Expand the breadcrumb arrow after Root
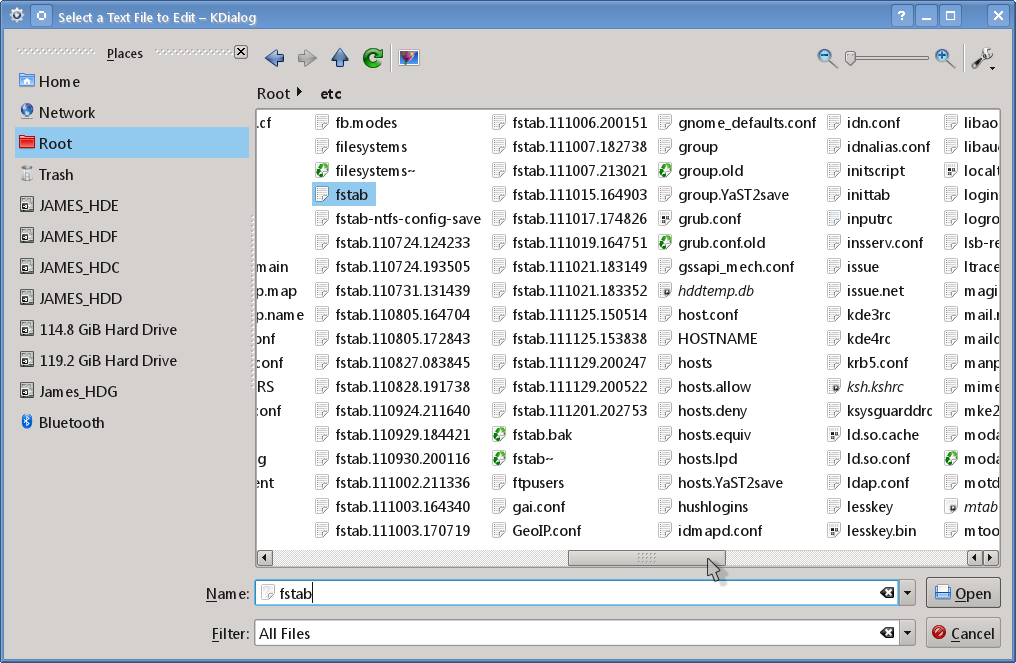The image size is (1016, 663). pos(299,93)
